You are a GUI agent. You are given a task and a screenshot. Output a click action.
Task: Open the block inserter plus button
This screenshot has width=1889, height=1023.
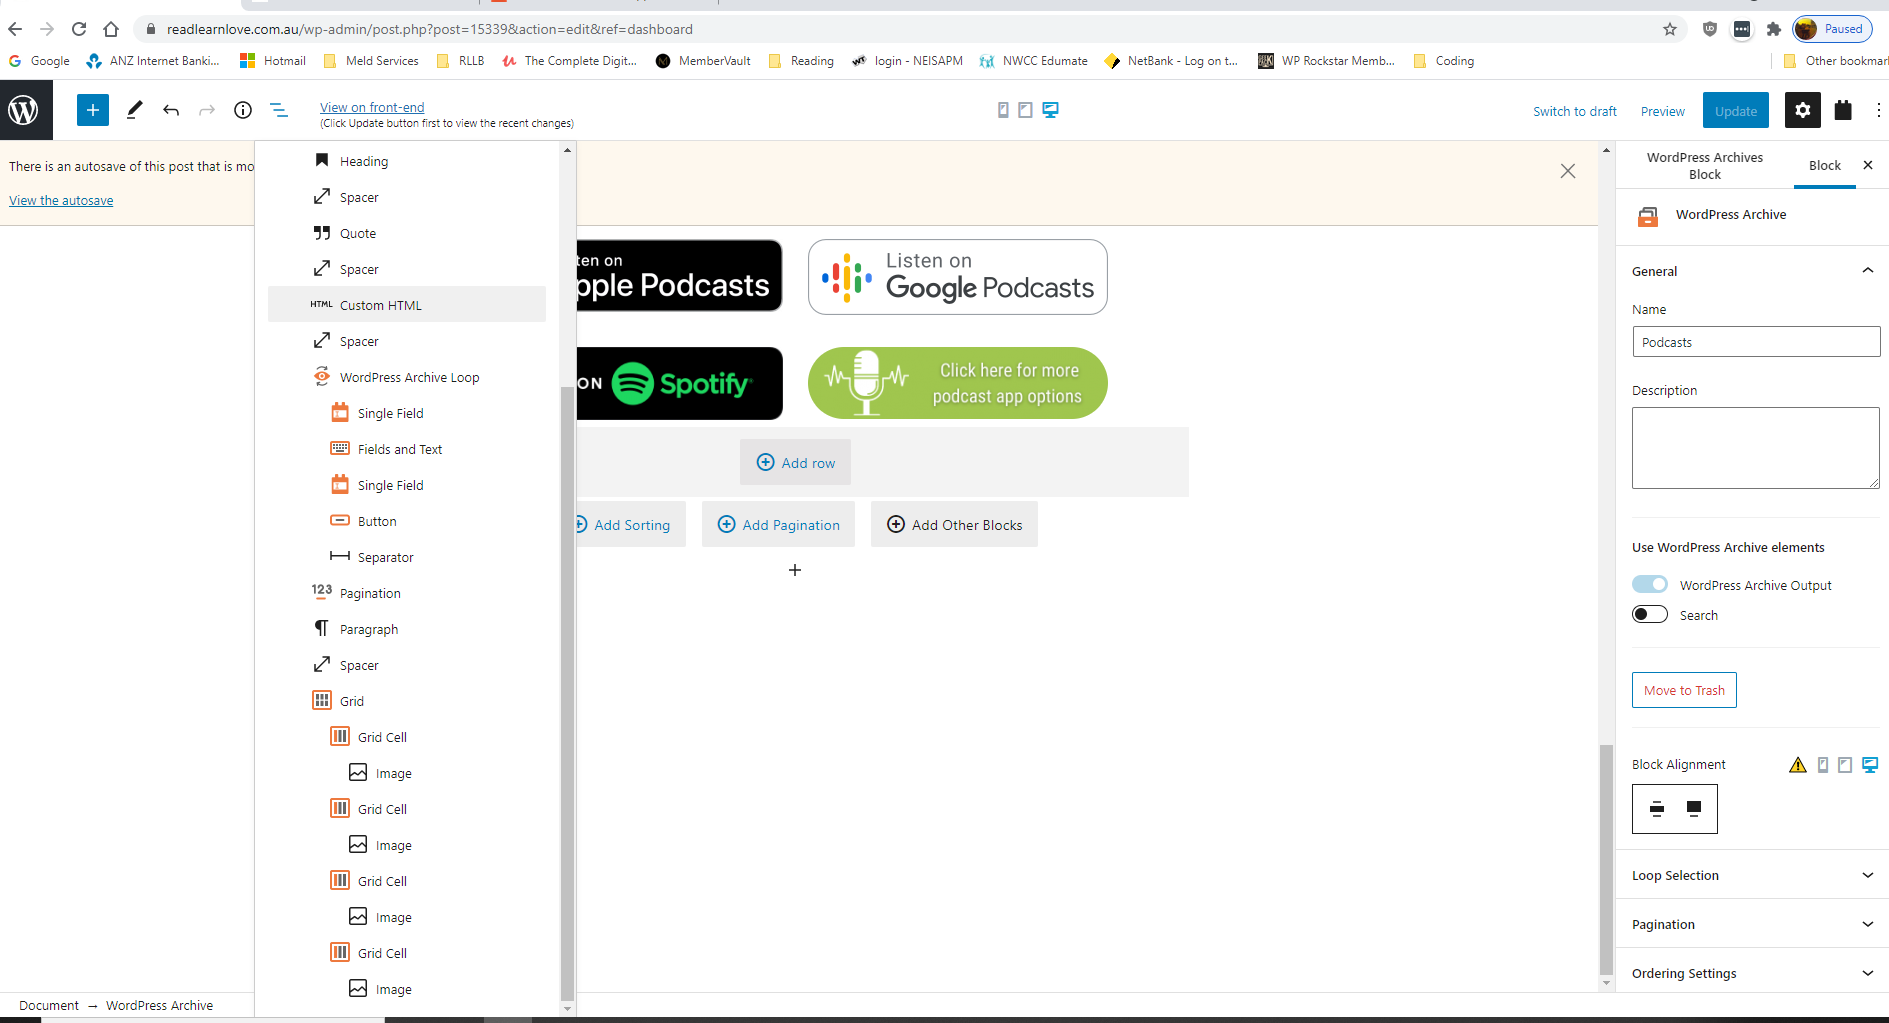click(x=92, y=110)
